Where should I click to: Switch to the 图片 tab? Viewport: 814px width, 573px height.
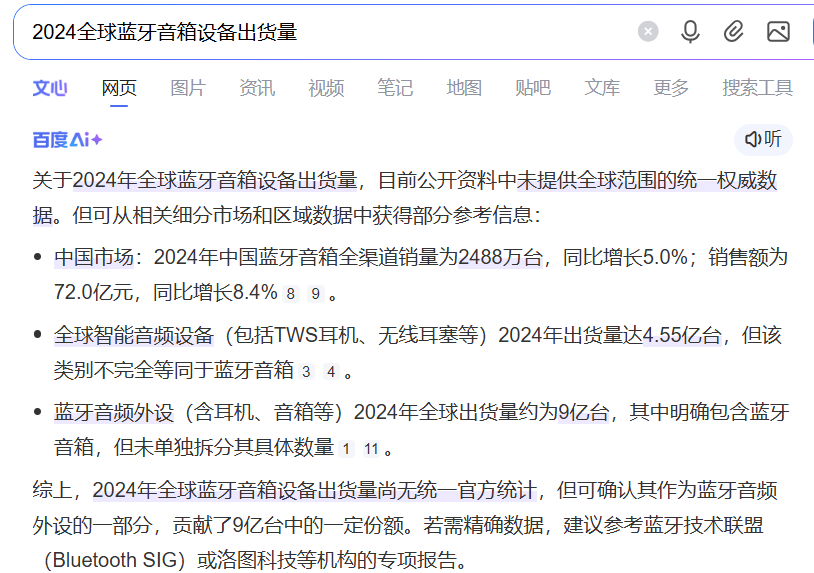[188, 88]
